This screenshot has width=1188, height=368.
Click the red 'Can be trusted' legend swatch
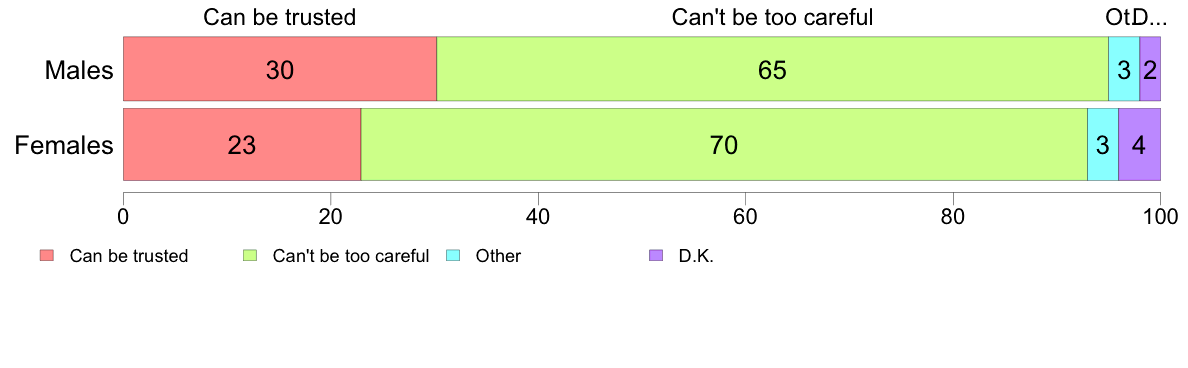47,256
